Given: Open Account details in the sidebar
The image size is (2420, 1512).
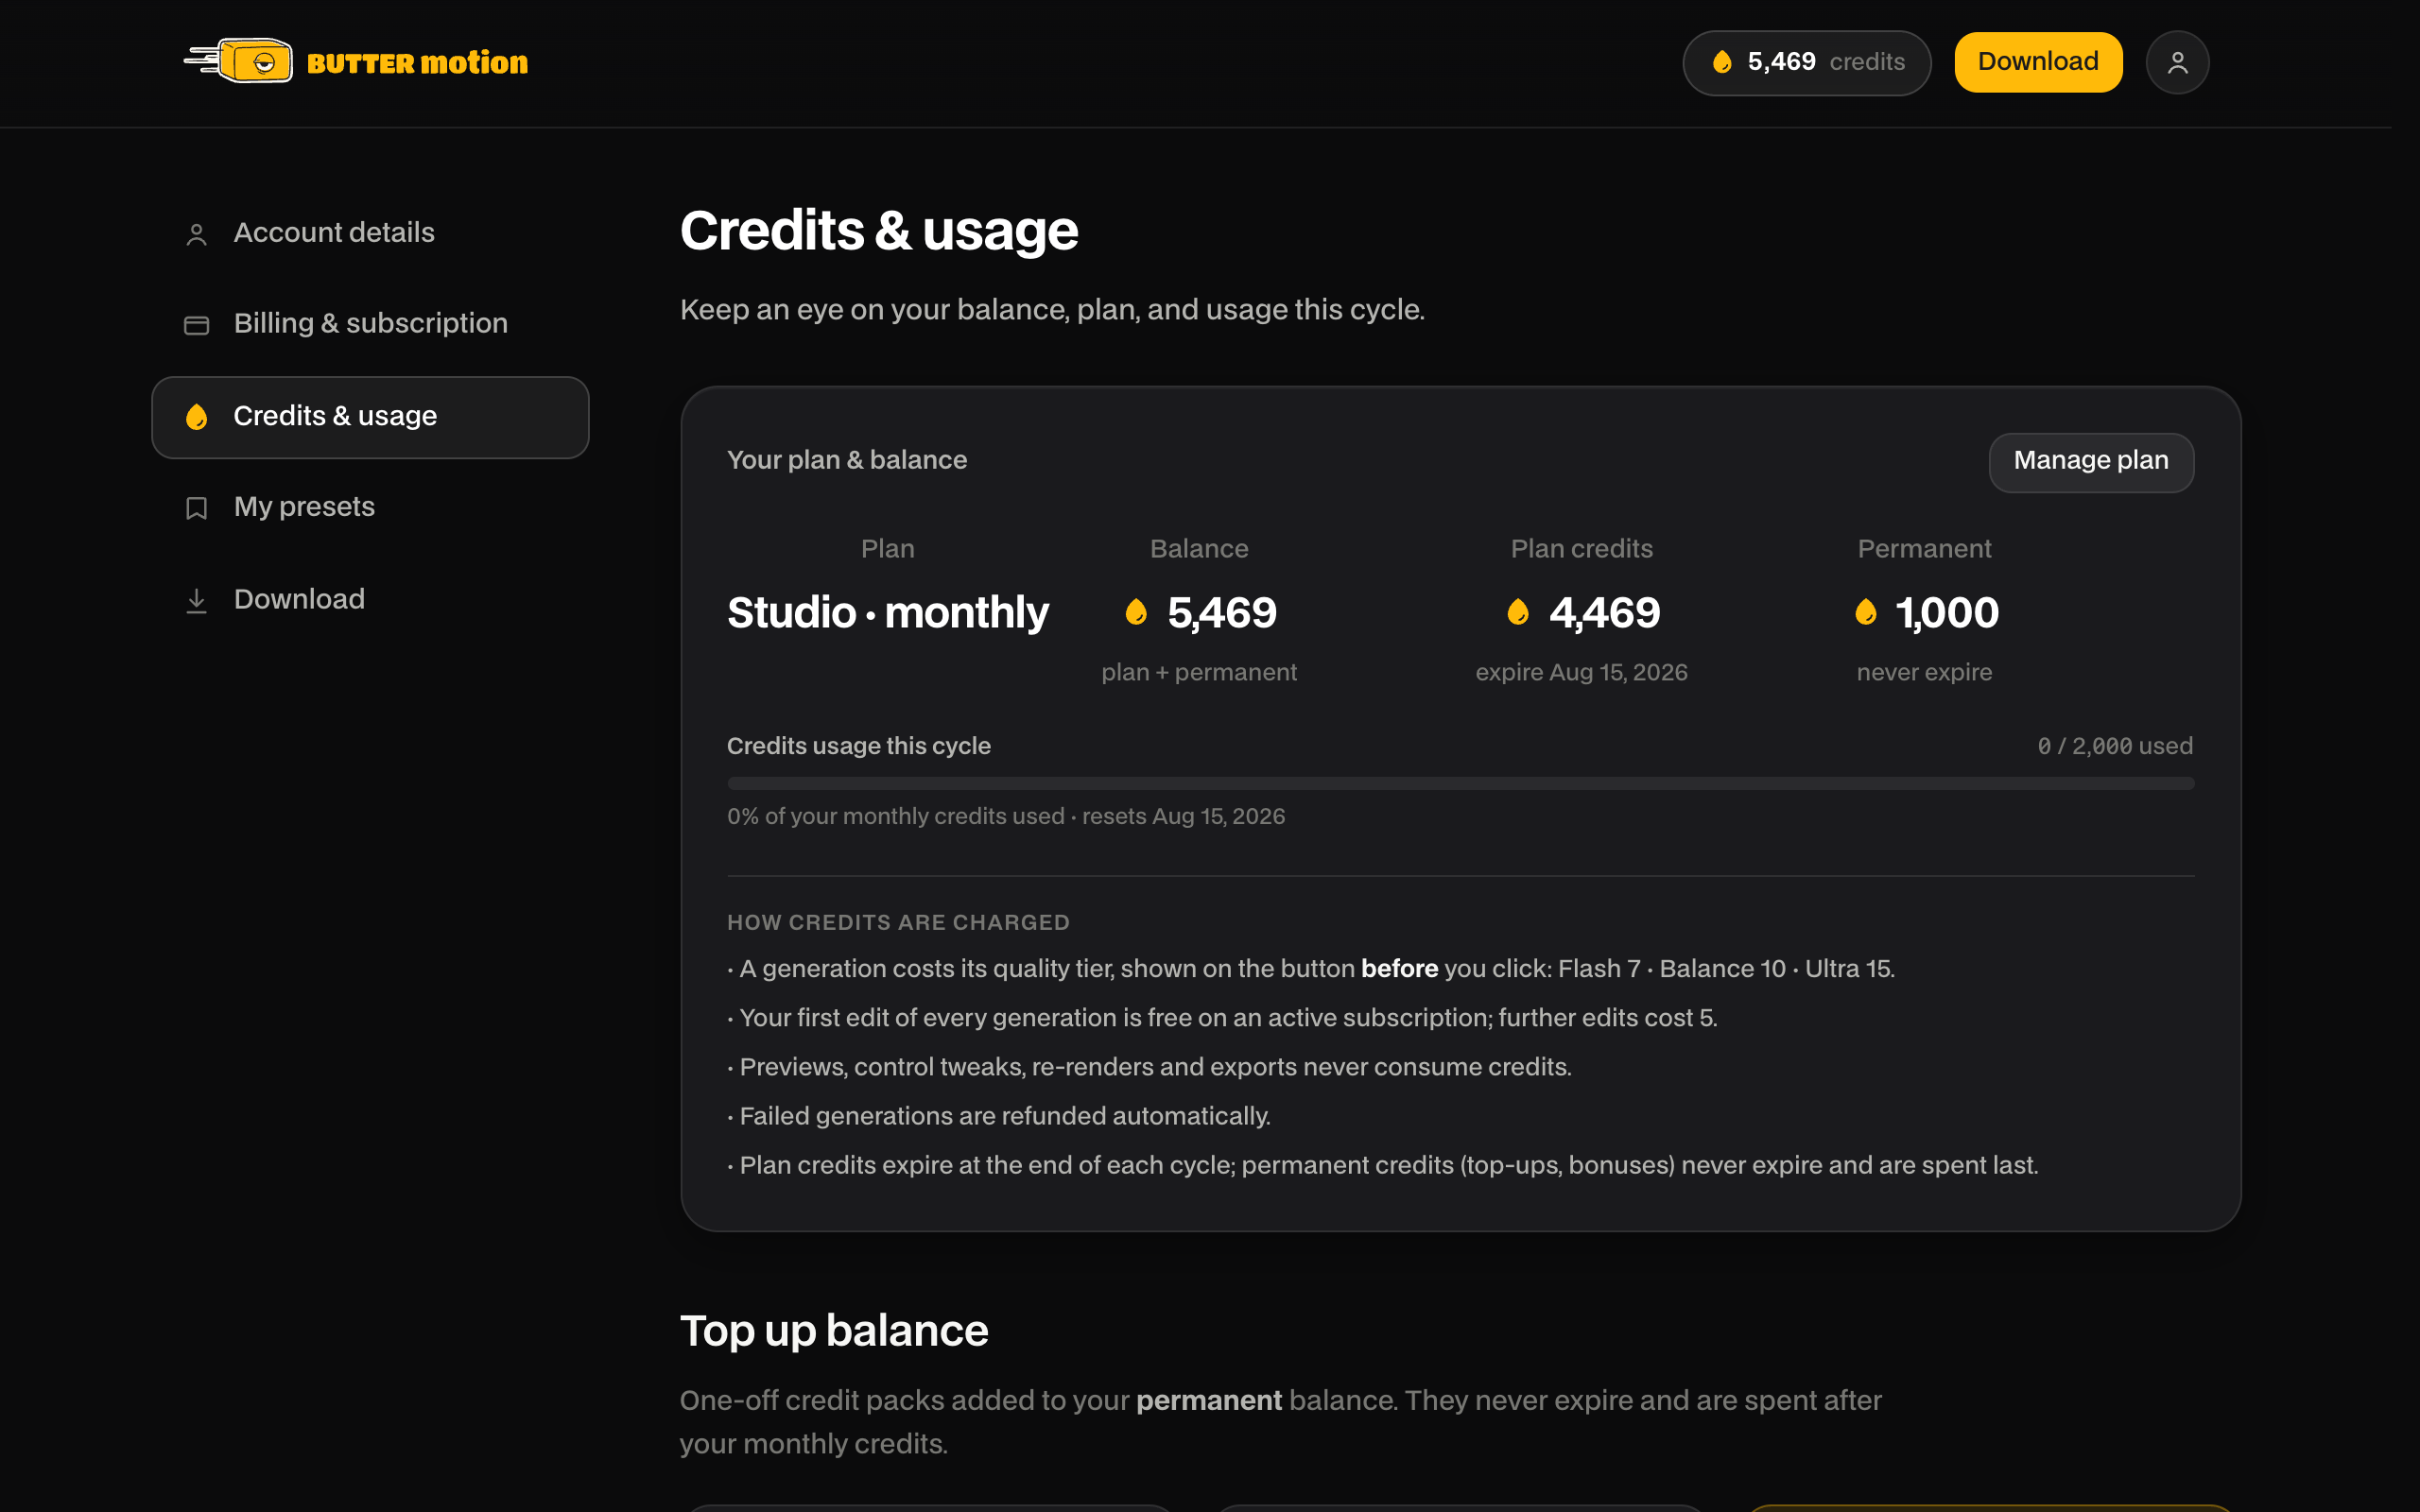Looking at the screenshot, I should 370,233.
